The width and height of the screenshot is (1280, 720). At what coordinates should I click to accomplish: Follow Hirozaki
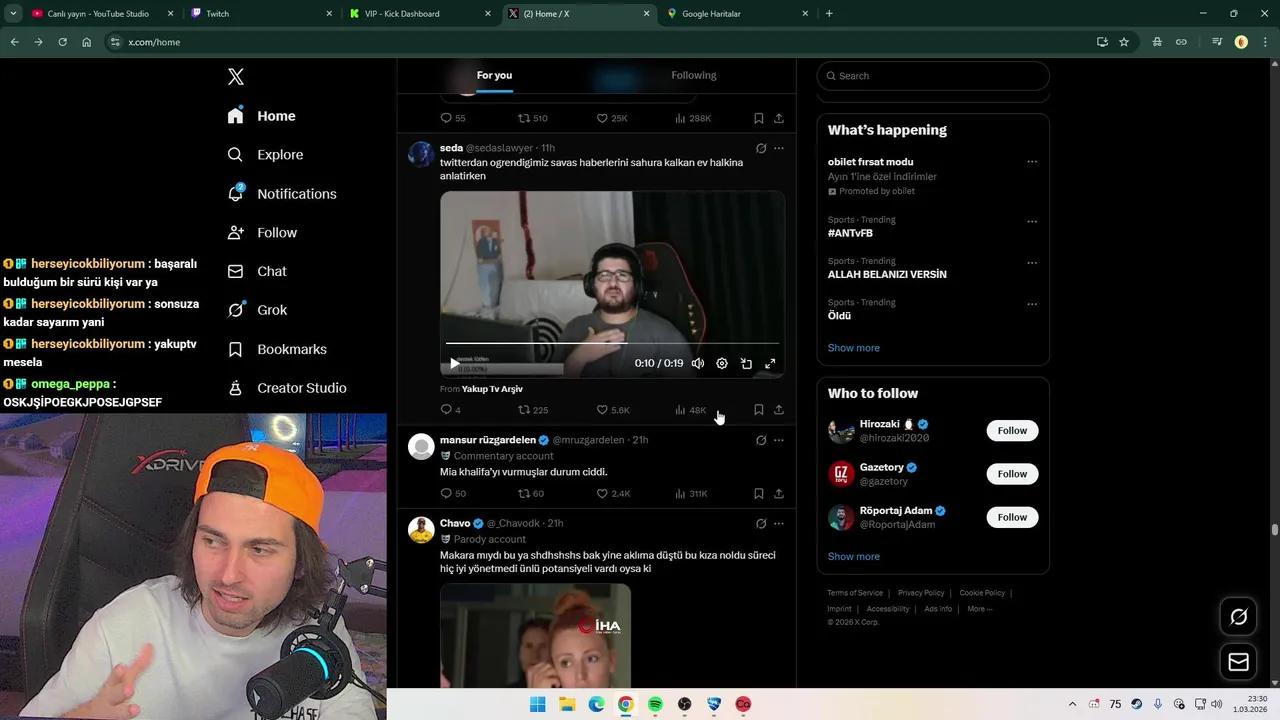(1012, 431)
